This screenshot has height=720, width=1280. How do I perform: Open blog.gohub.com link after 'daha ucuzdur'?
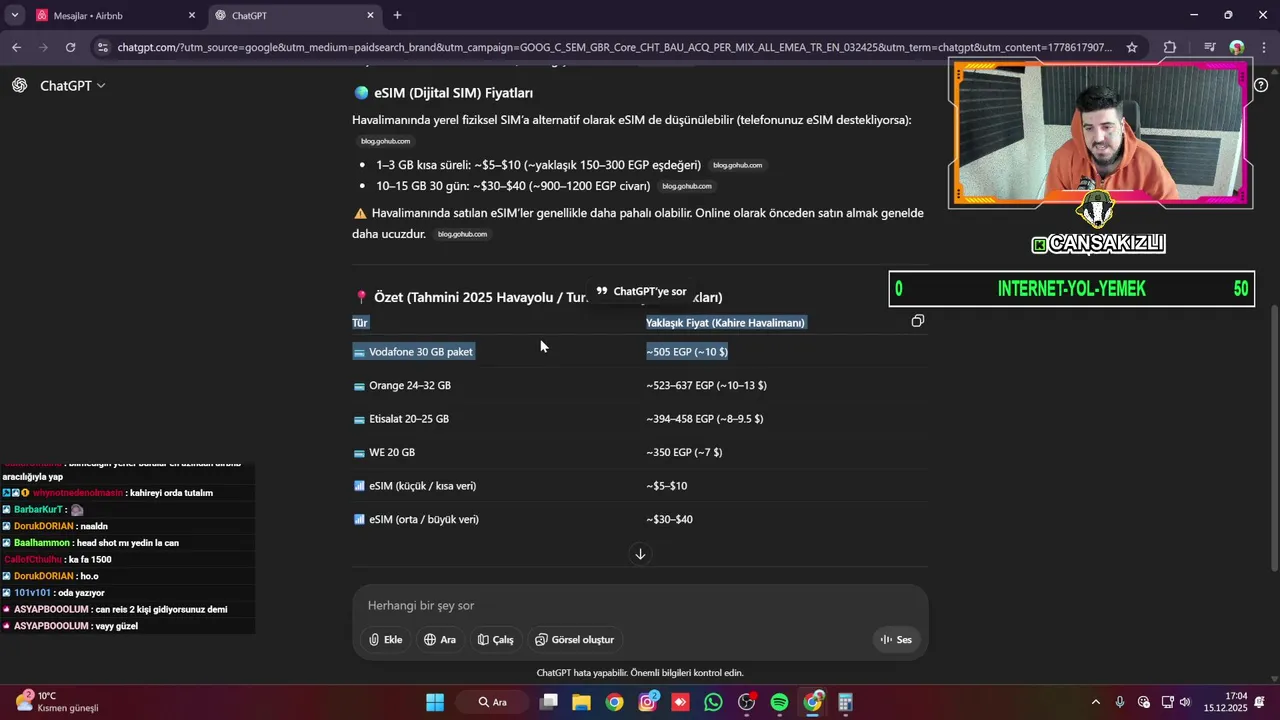(x=462, y=234)
